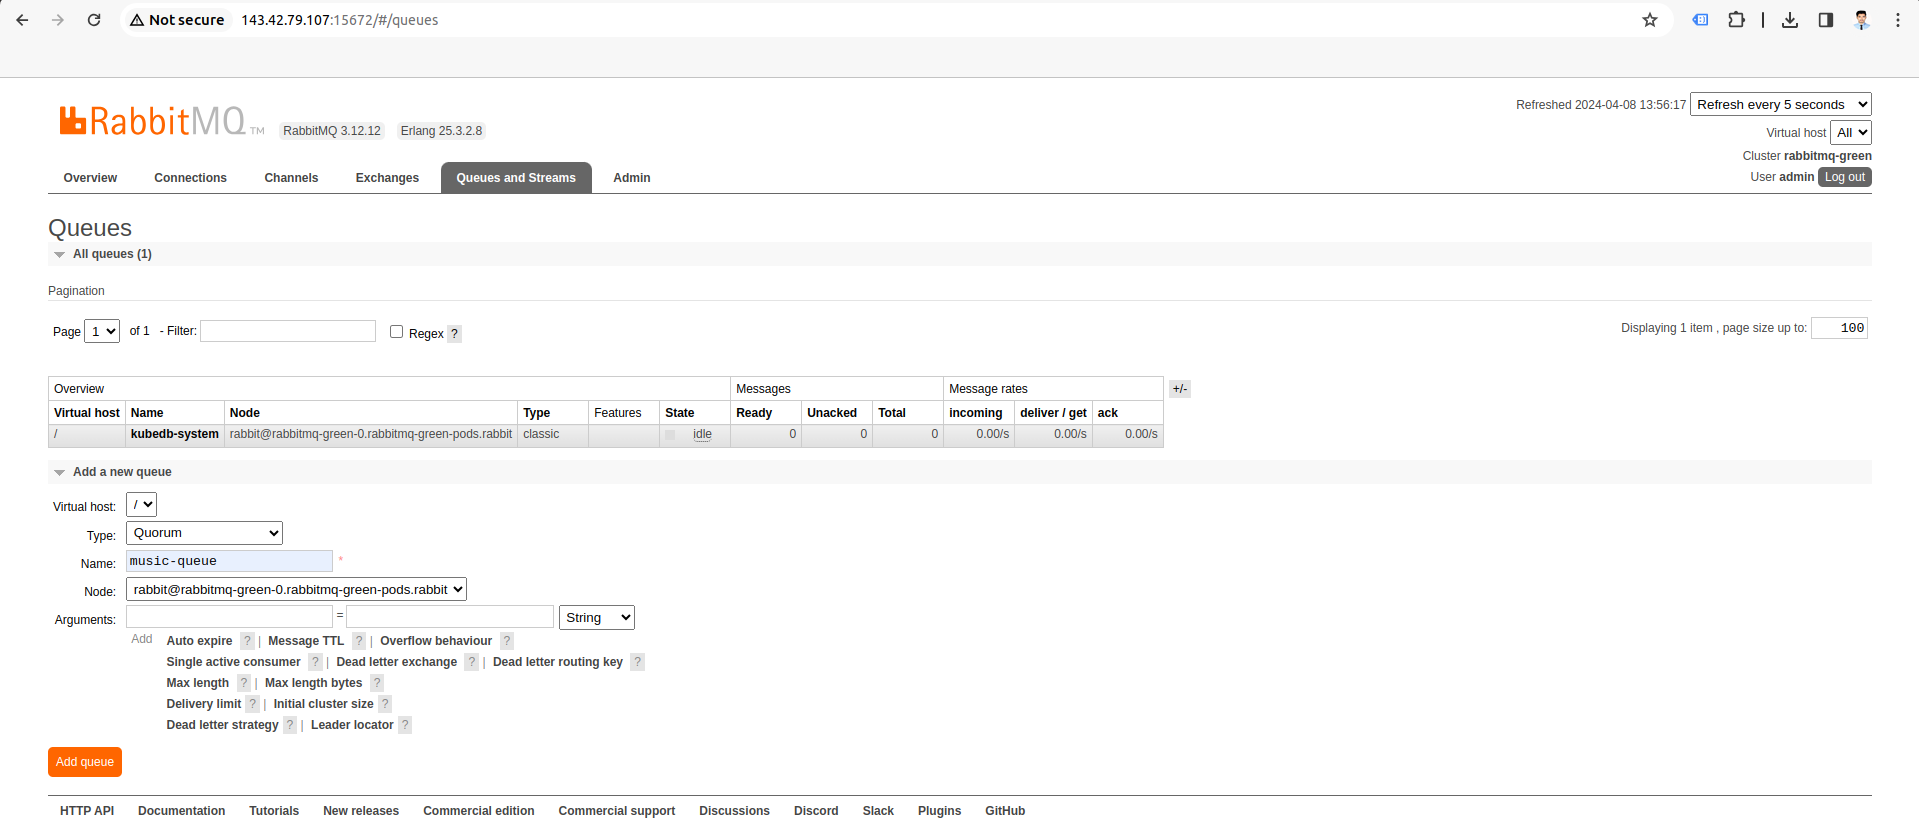
Task: Click the +/- column selector button
Action: click(1180, 389)
